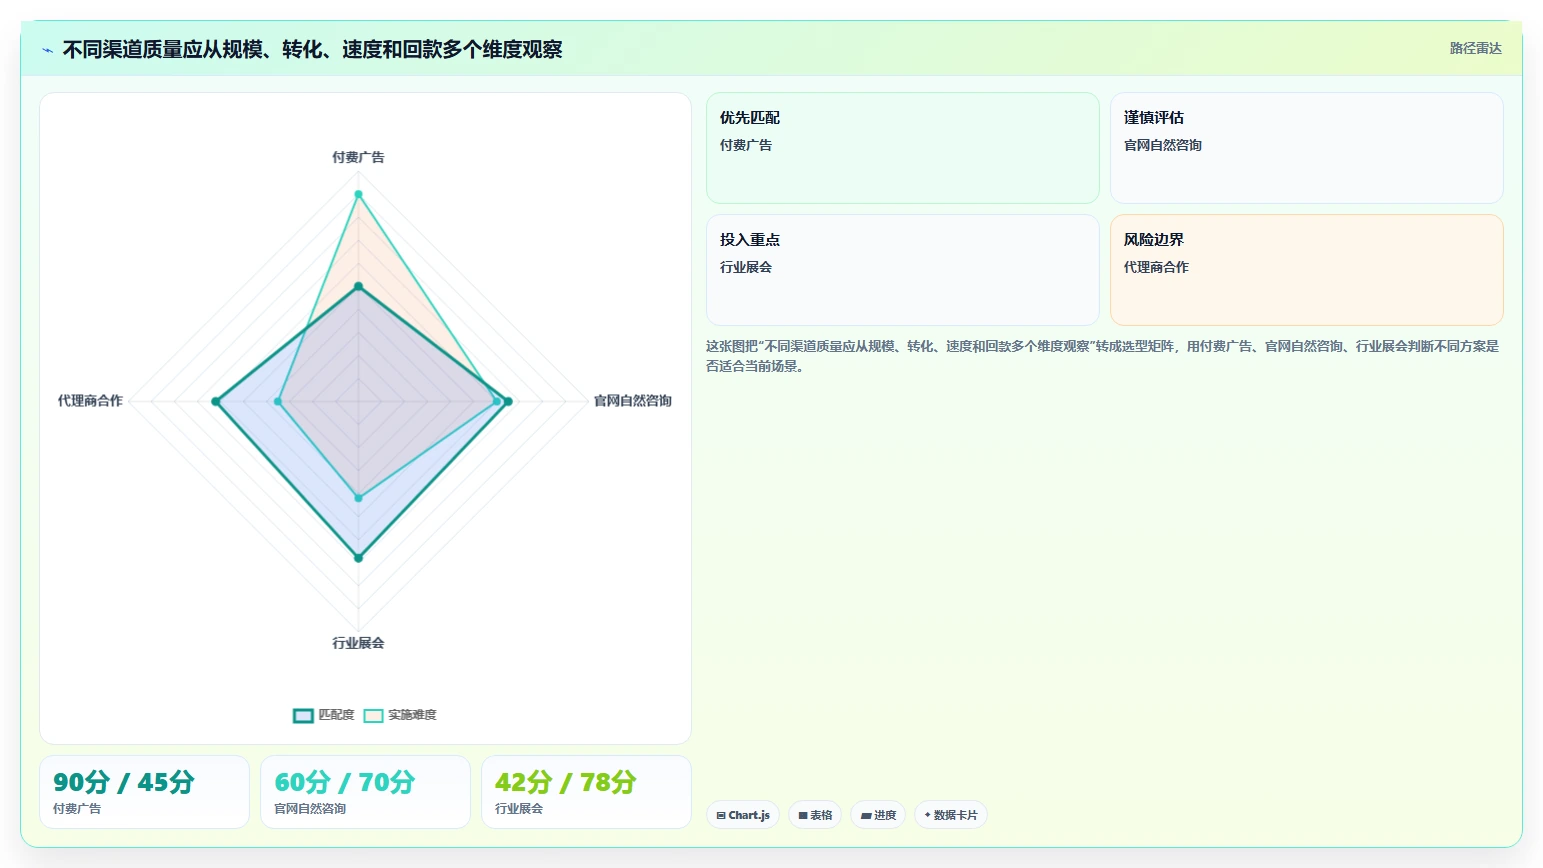The width and height of the screenshot is (1543, 868).
Task: Click the 行业展会 radar axis label
Action: tap(358, 643)
